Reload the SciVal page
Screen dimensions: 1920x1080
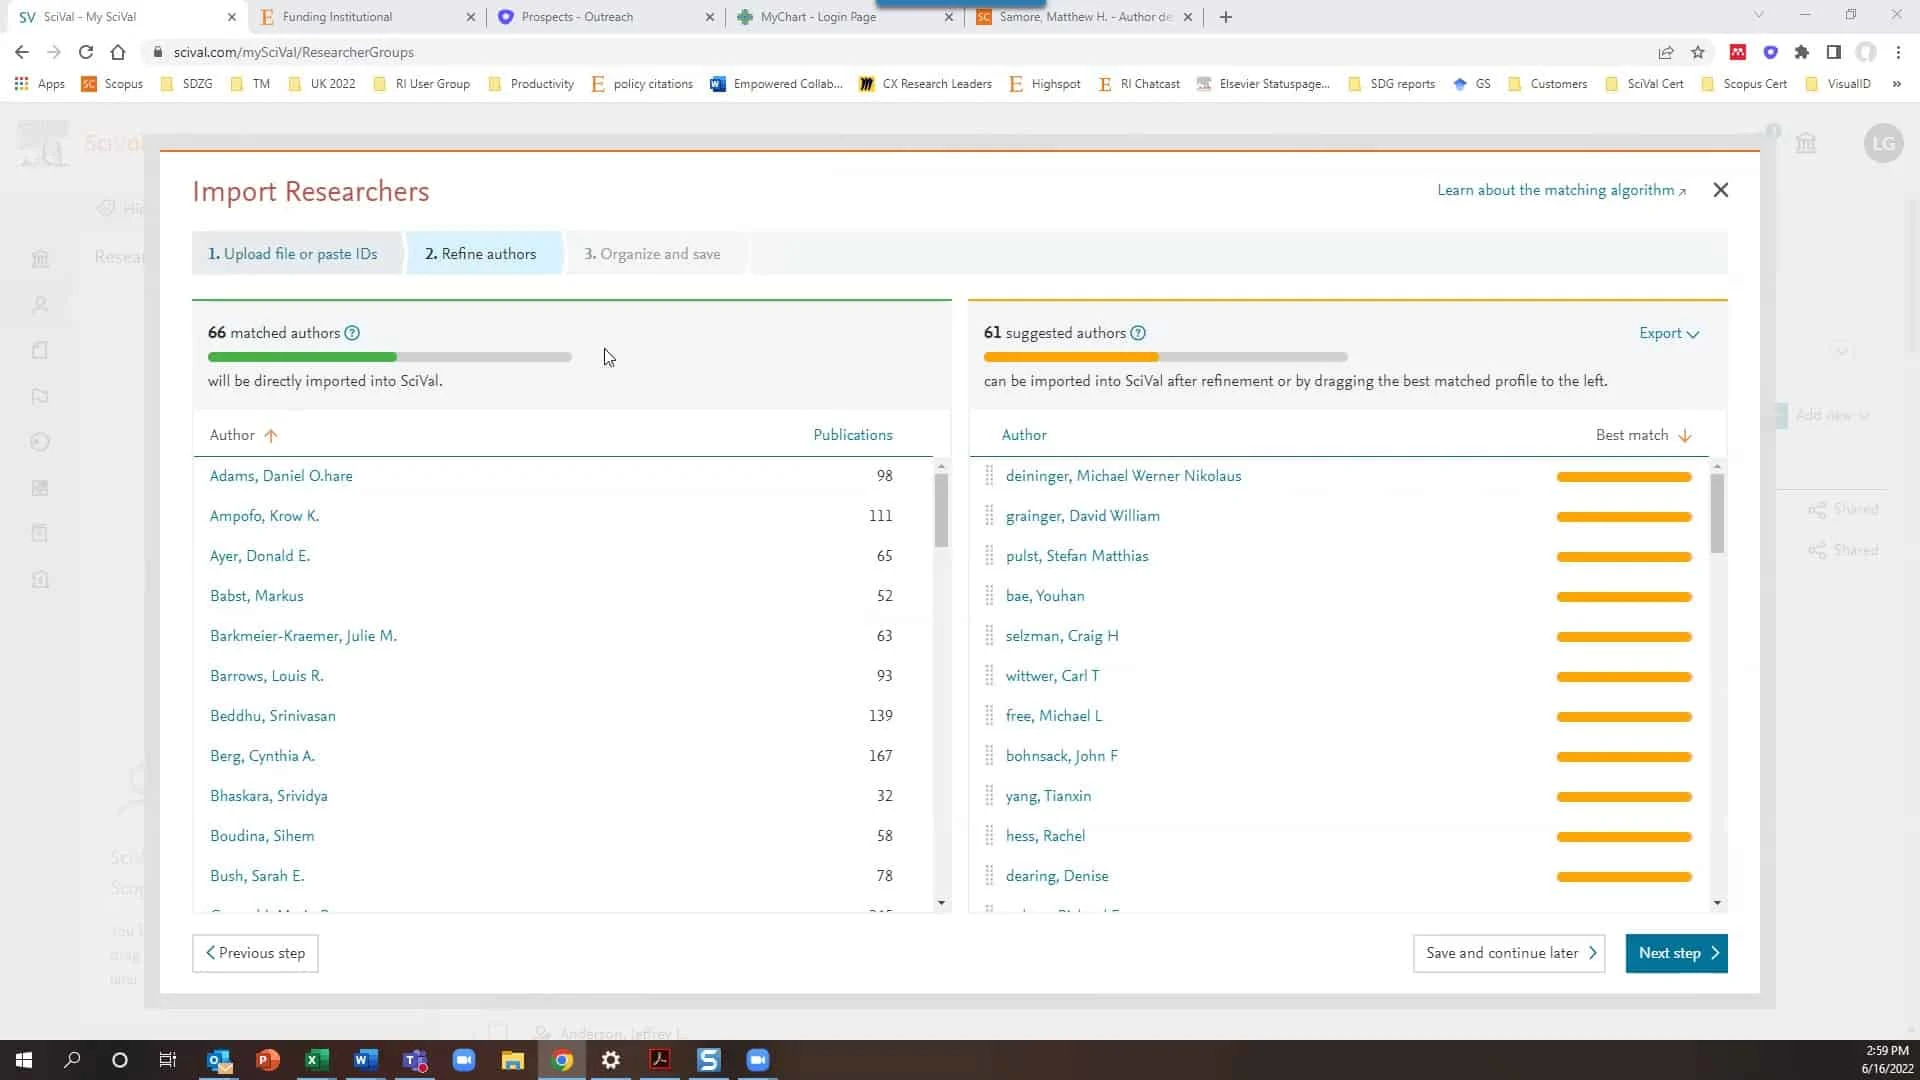click(x=86, y=52)
